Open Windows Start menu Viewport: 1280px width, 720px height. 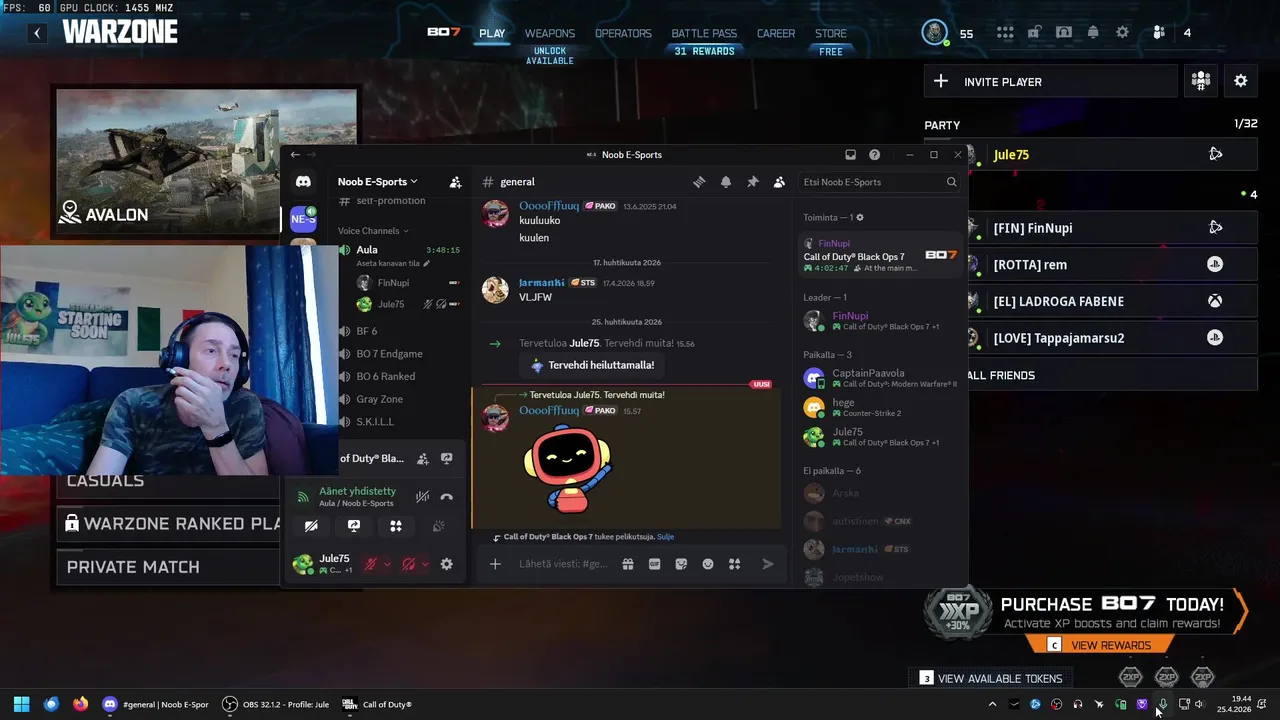click(21, 704)
